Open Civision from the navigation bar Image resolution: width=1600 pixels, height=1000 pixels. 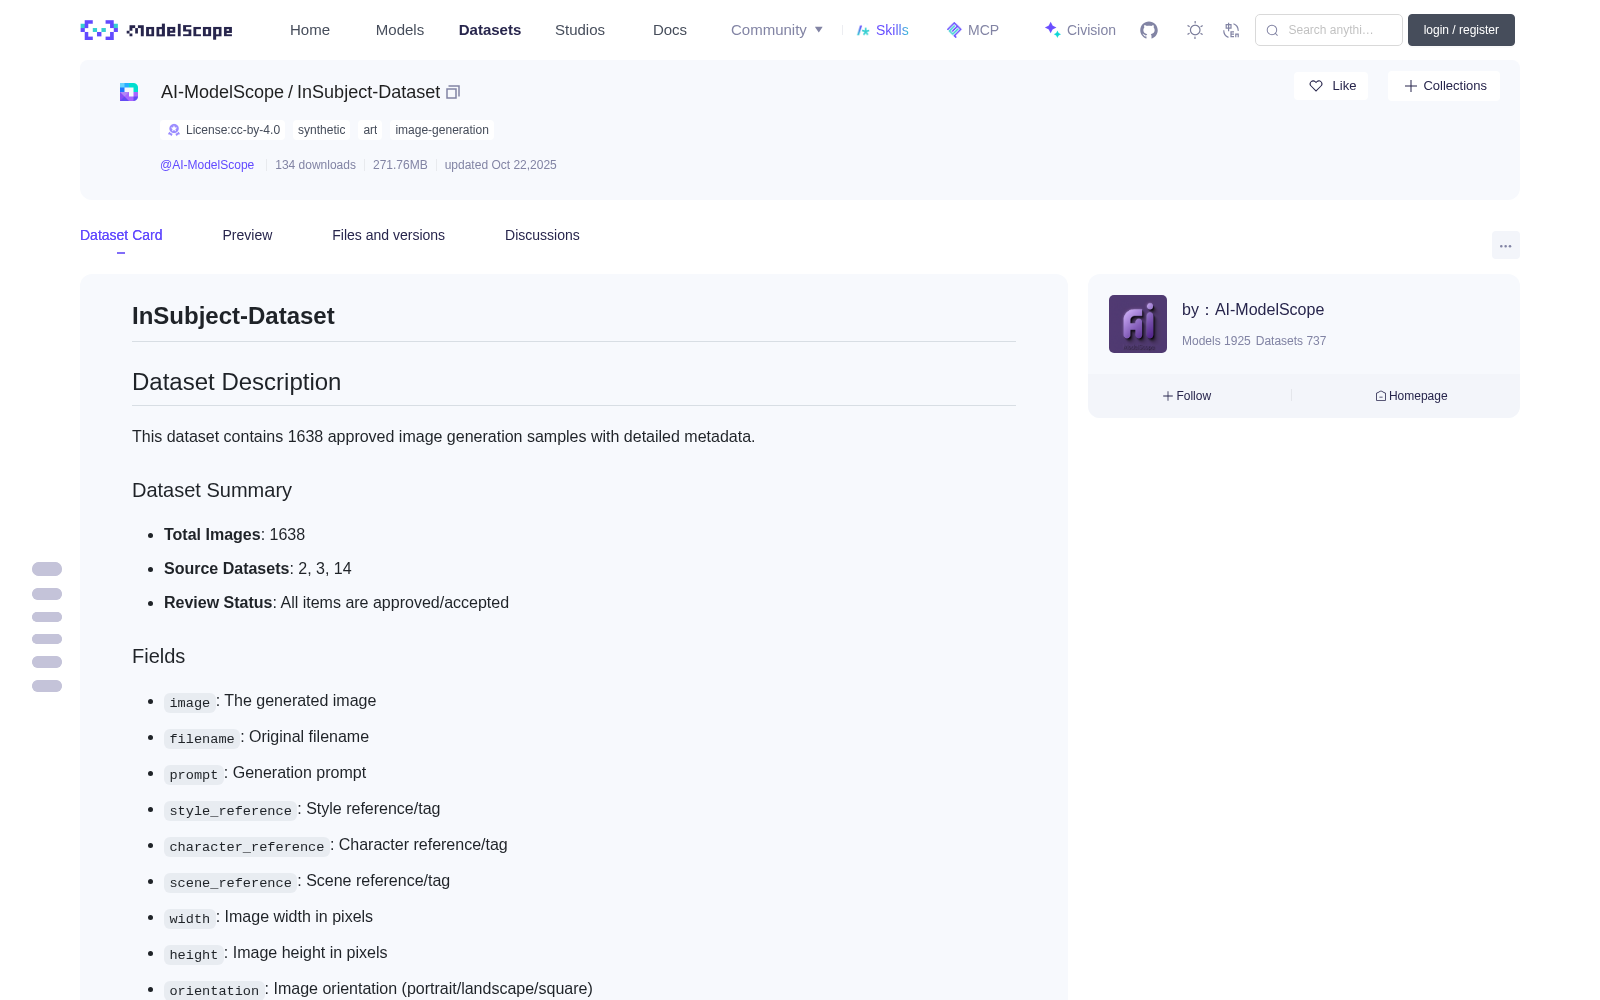click(x=1080, y=30)
